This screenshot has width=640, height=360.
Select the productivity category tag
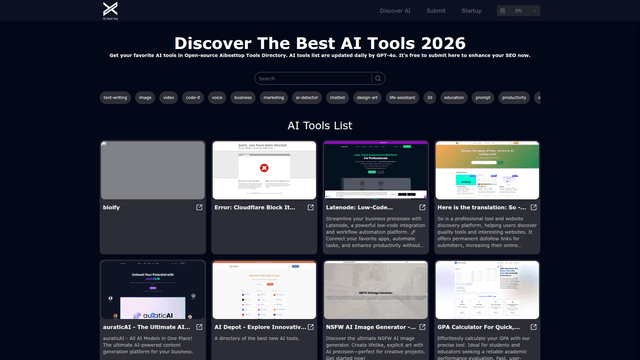click(x=514, y=98)
